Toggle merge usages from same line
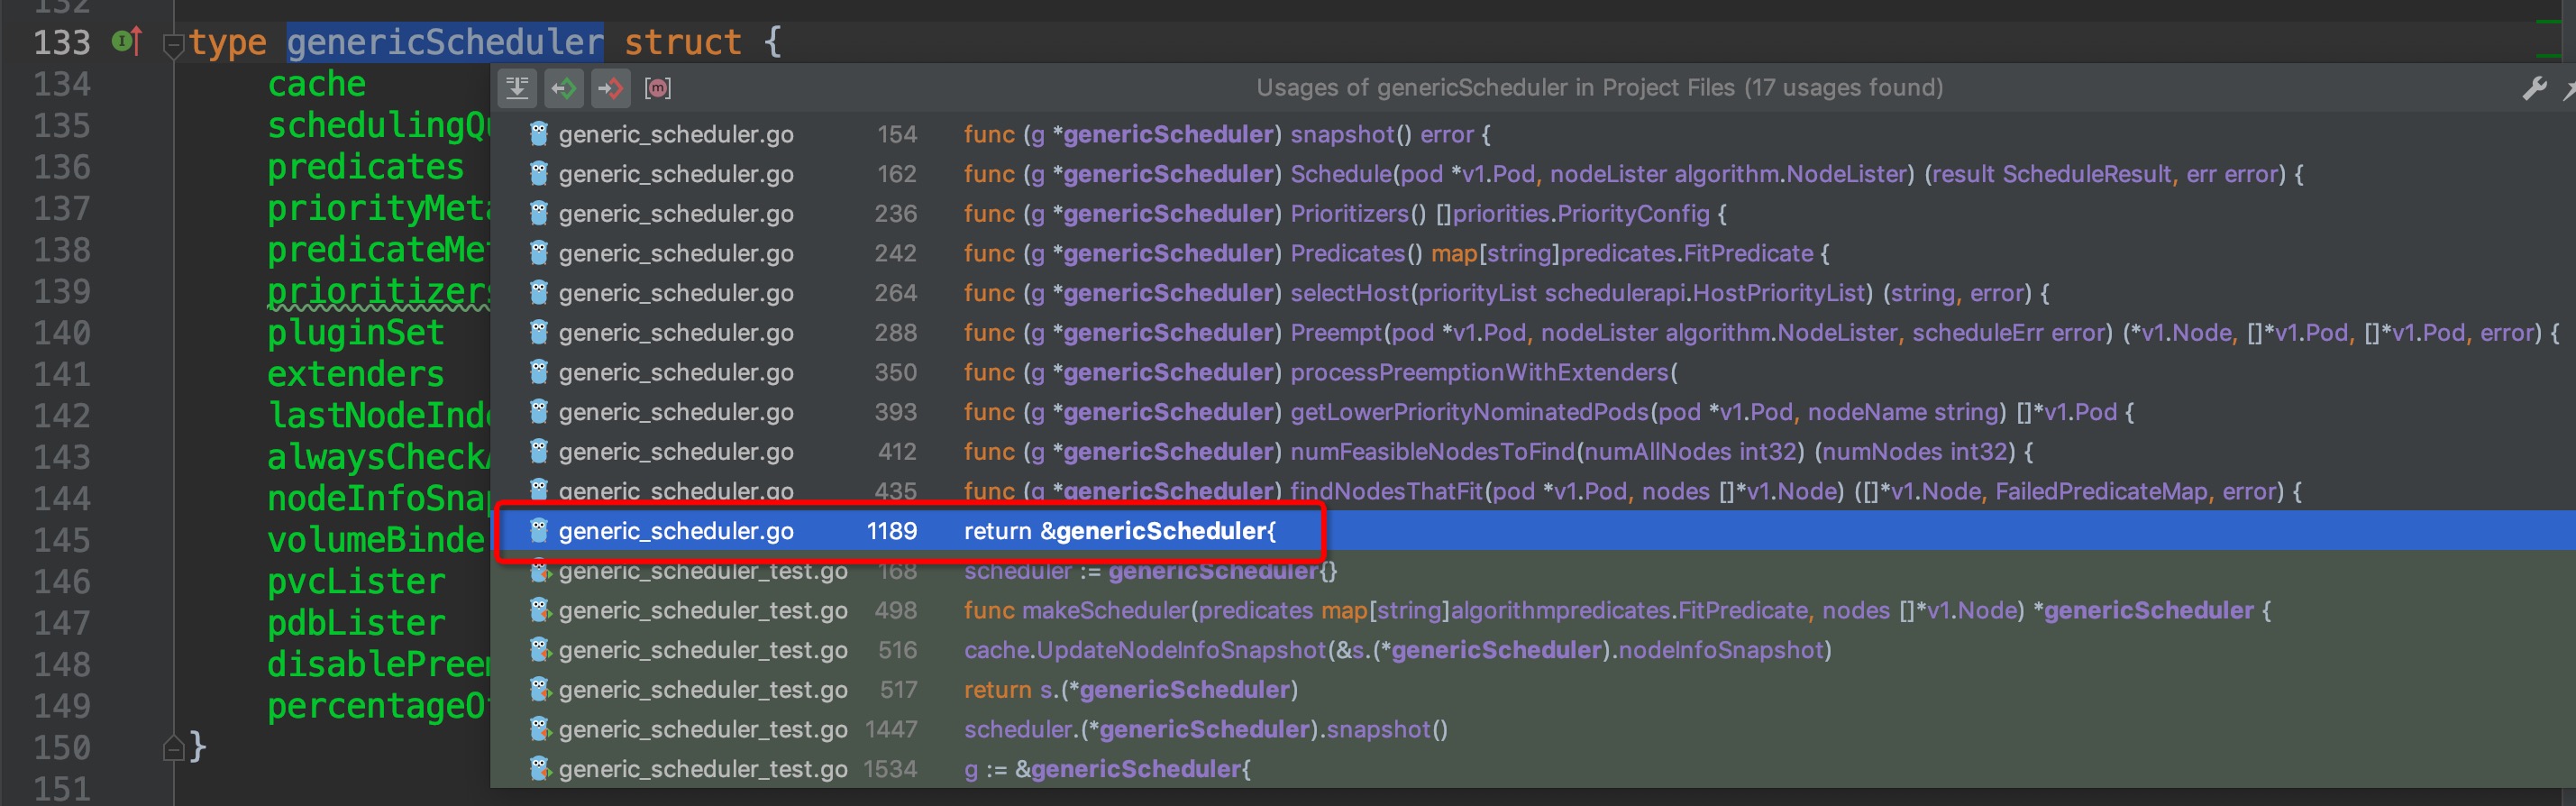This screenshot has height=806, width=2576. pos(517,88)
